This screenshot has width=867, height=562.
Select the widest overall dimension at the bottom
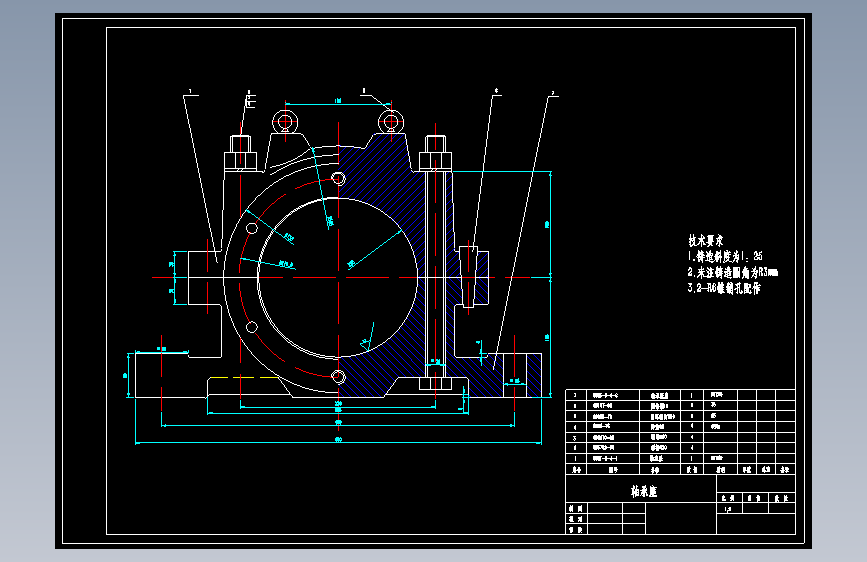coord(338,441)
